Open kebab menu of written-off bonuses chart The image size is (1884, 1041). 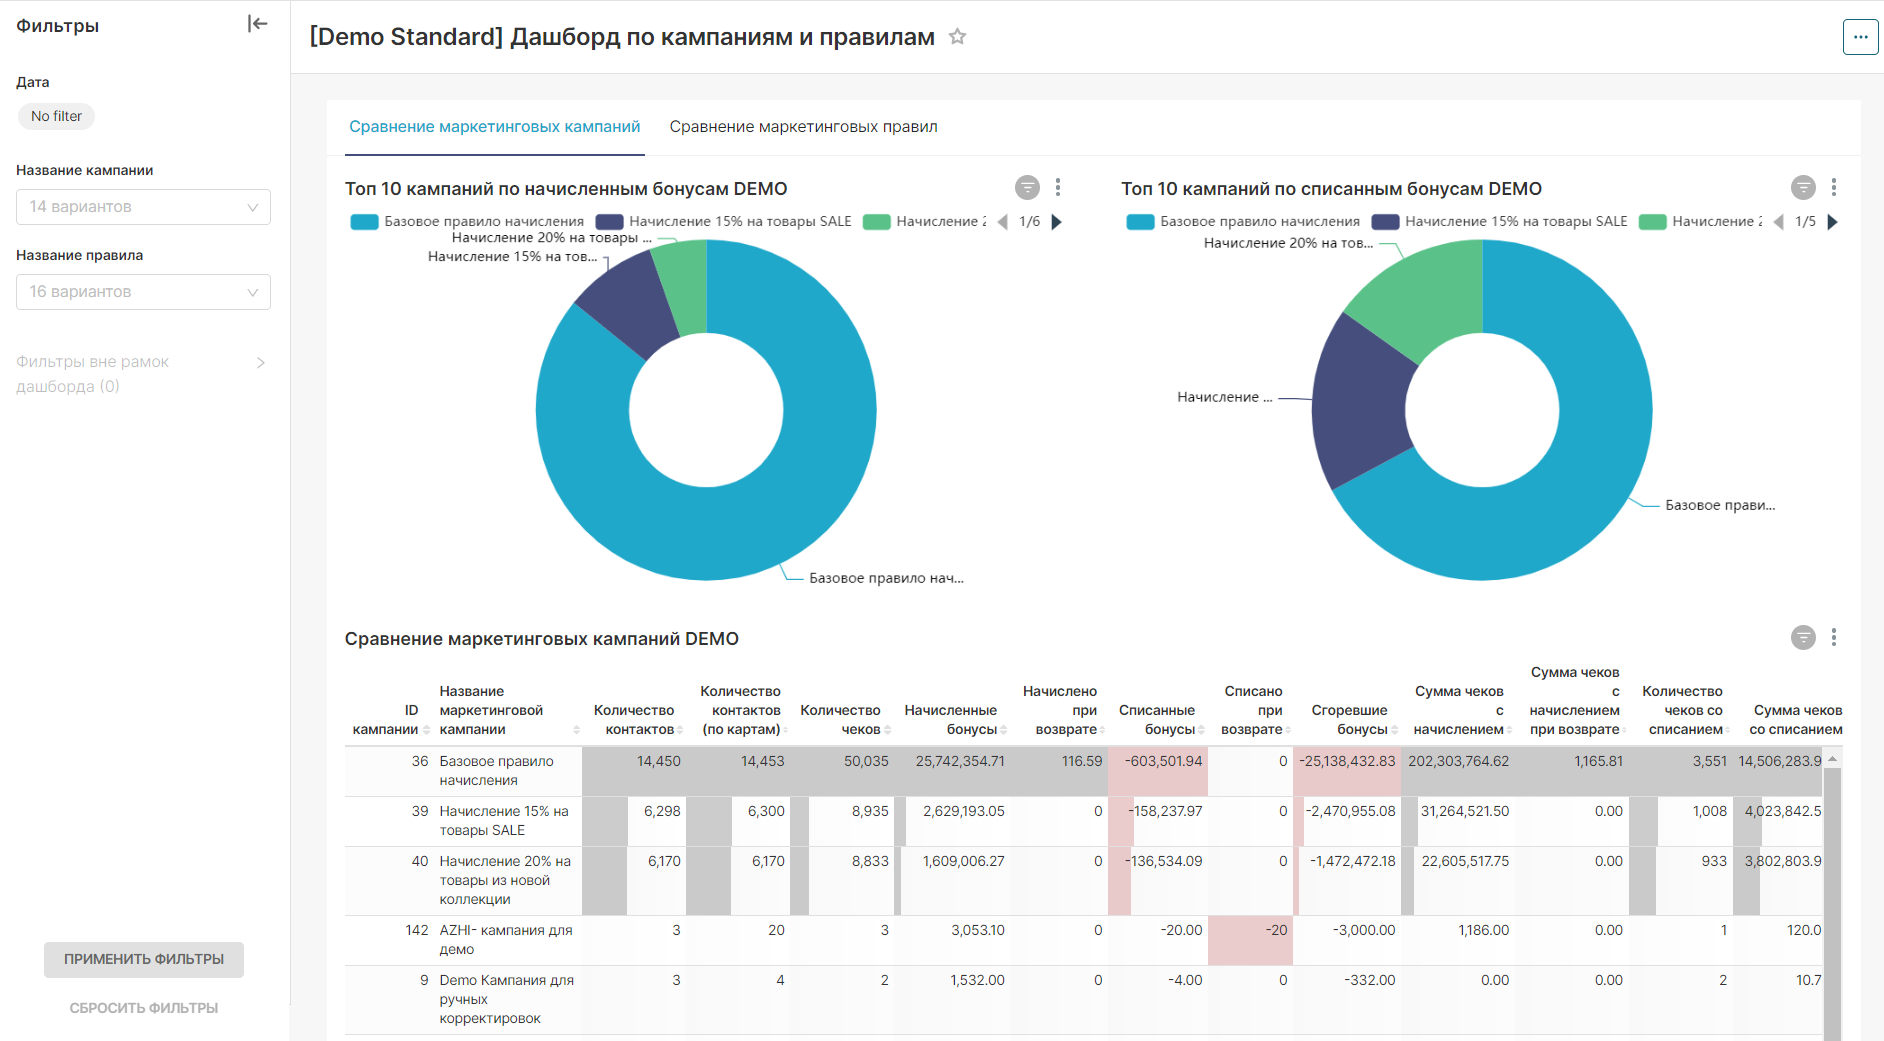(x=1834, y=188)
